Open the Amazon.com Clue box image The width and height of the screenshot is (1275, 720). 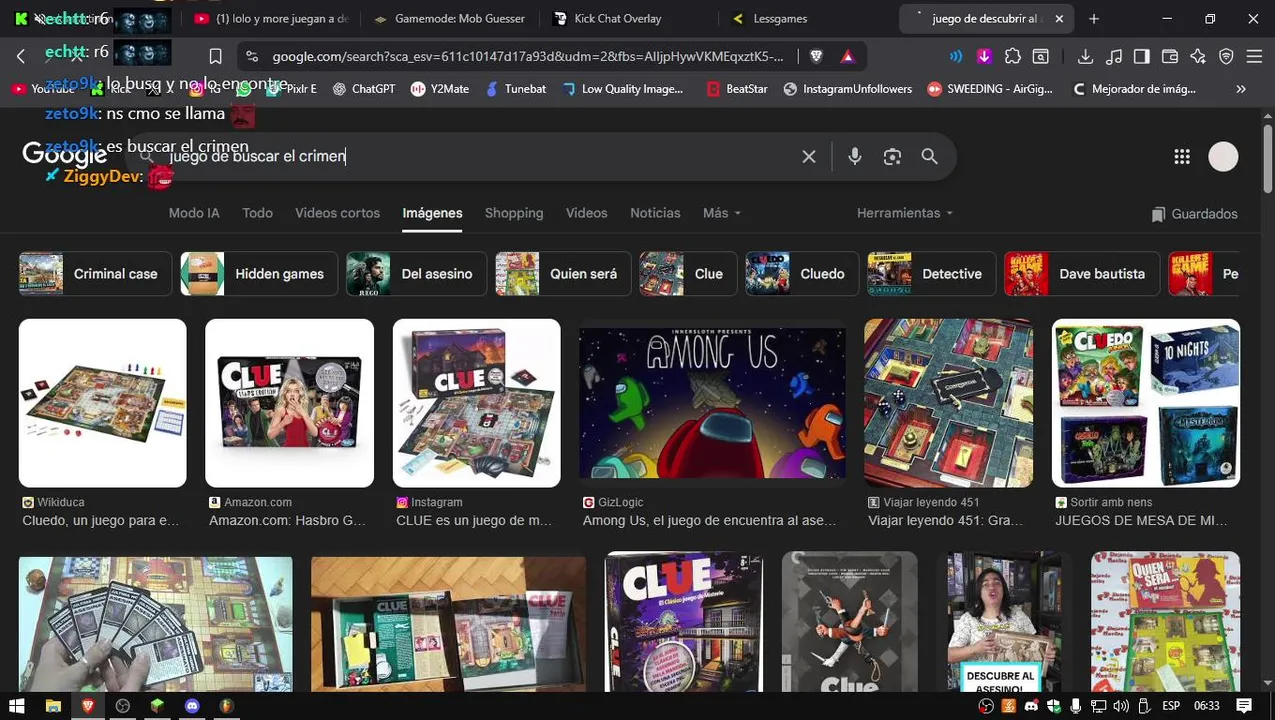pos(289,403)
